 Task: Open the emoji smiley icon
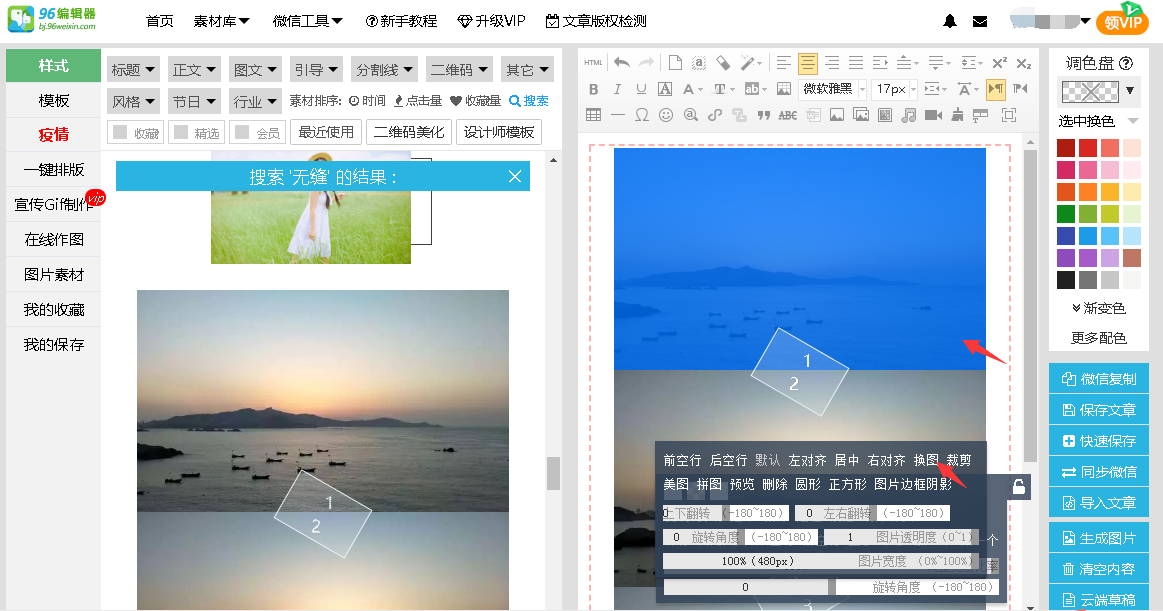666,115
